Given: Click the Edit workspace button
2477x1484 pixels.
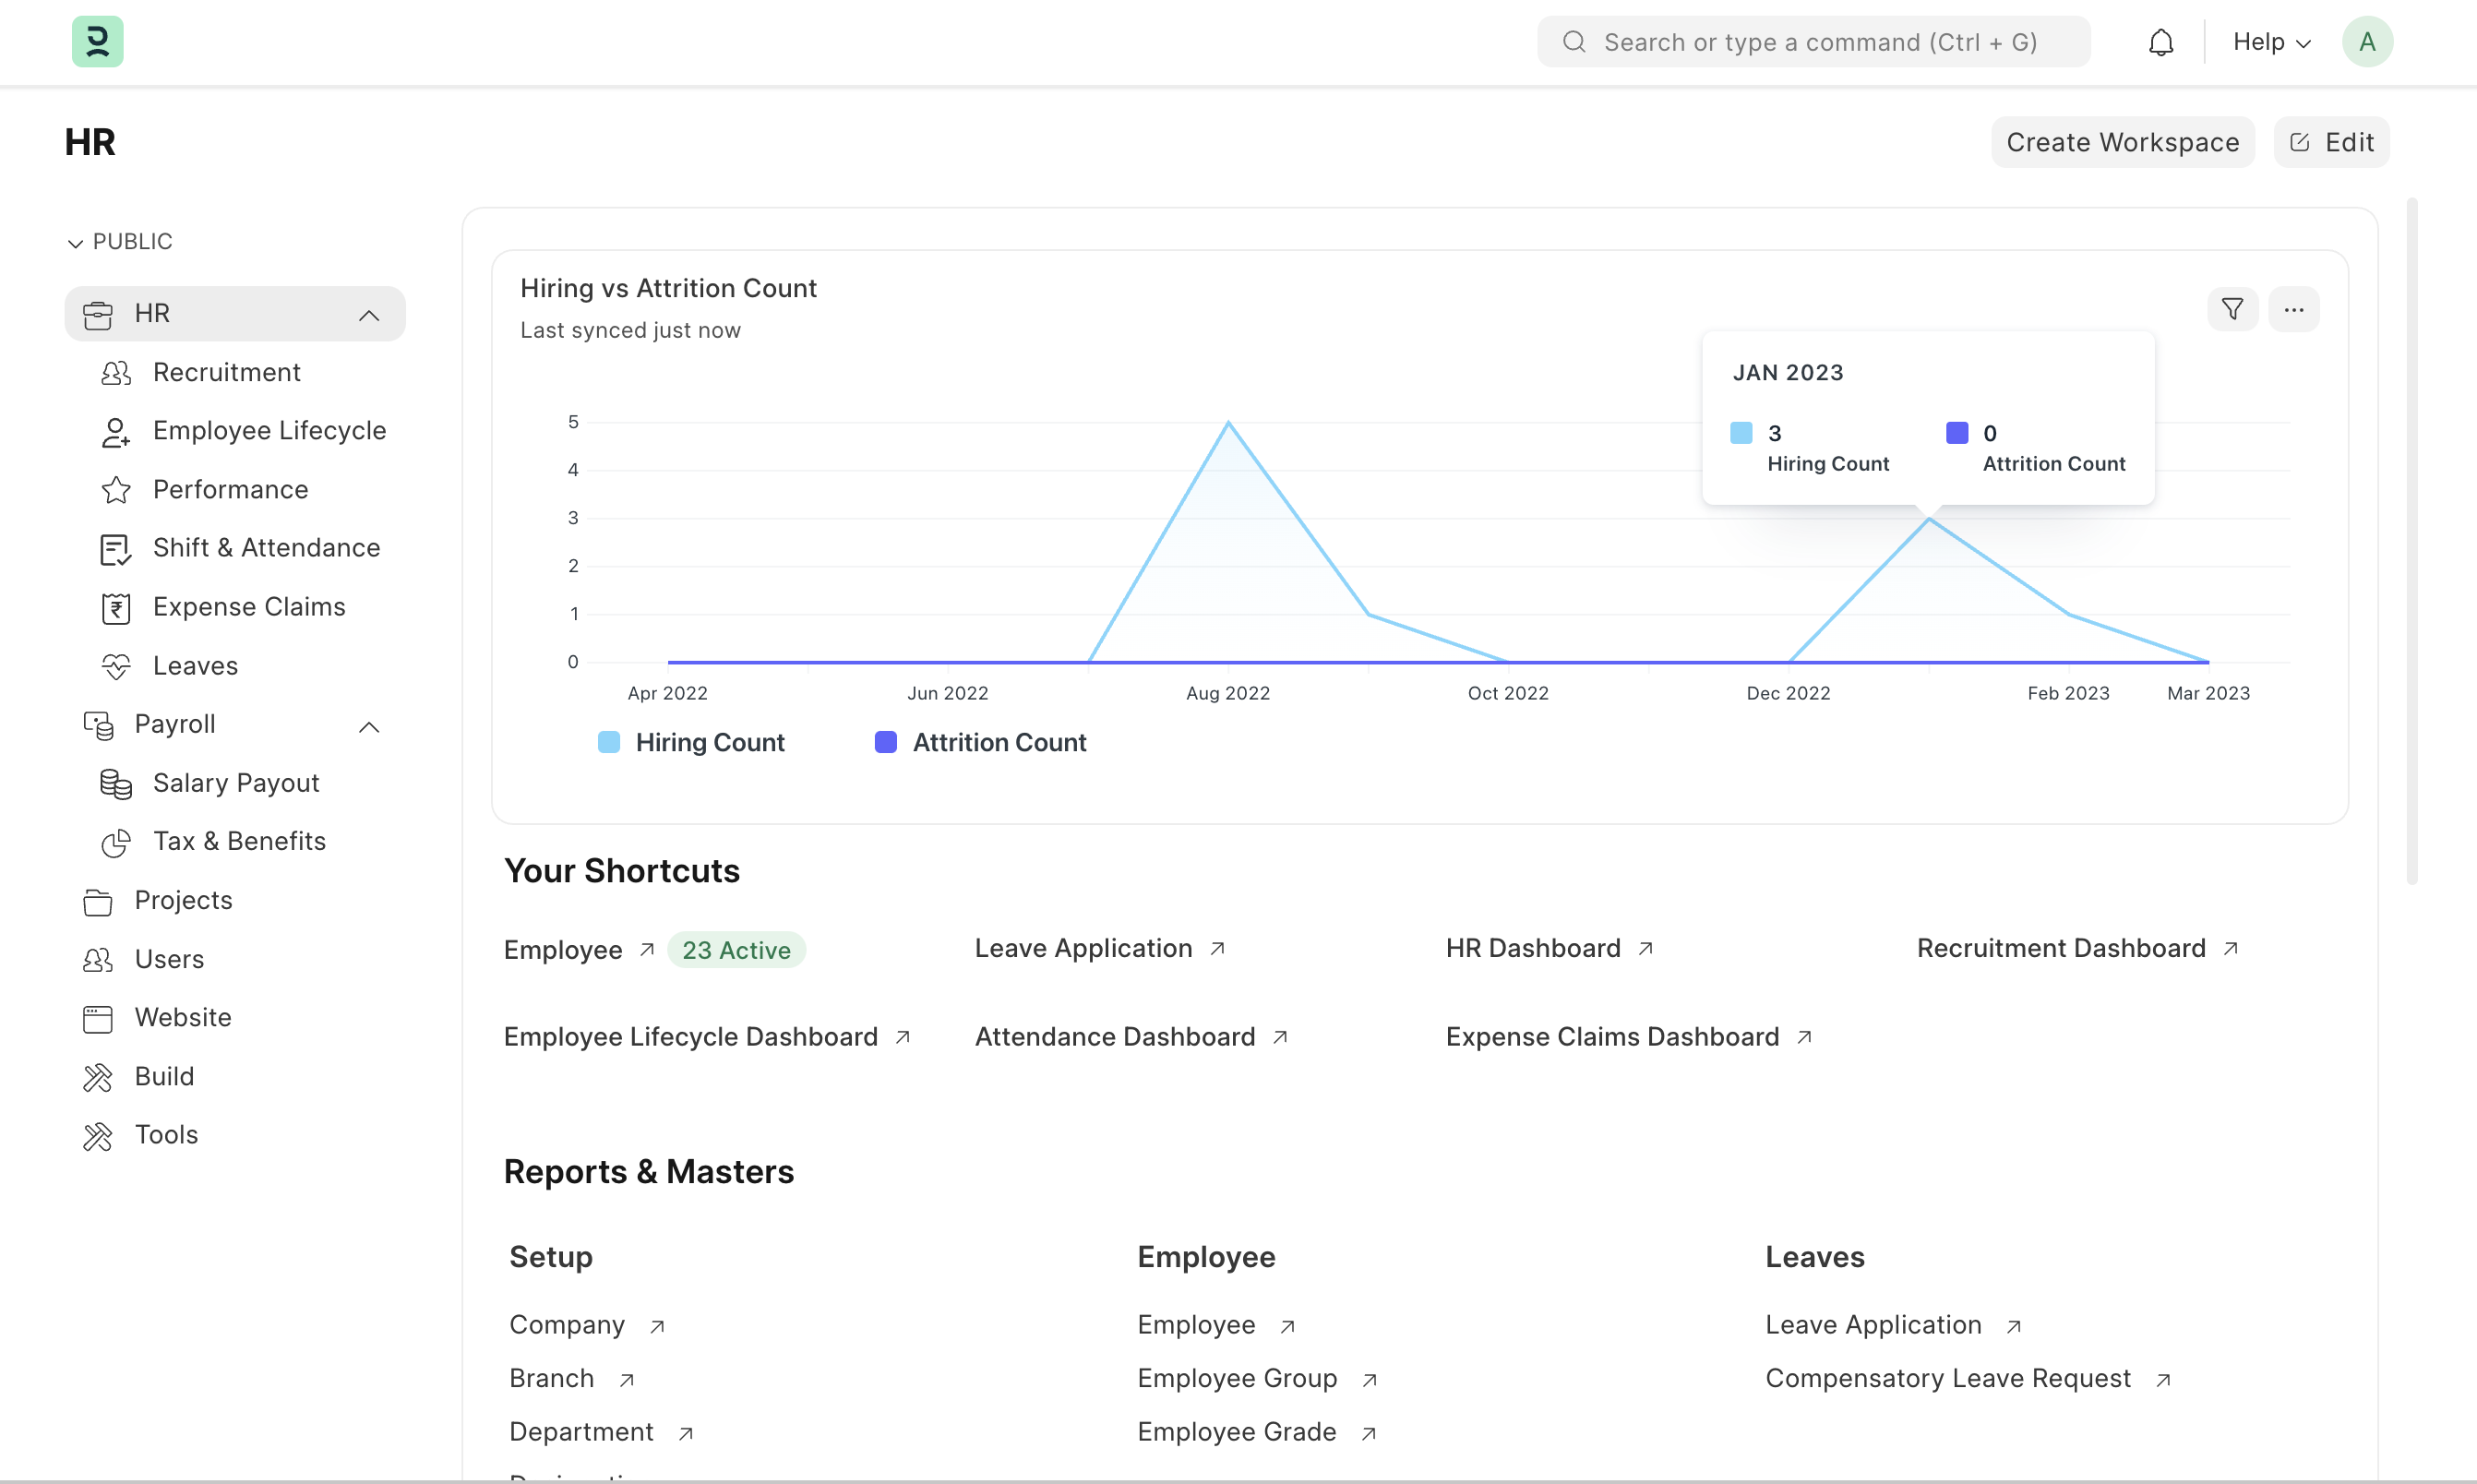Looking at the screenshot, I should 2331,142.
